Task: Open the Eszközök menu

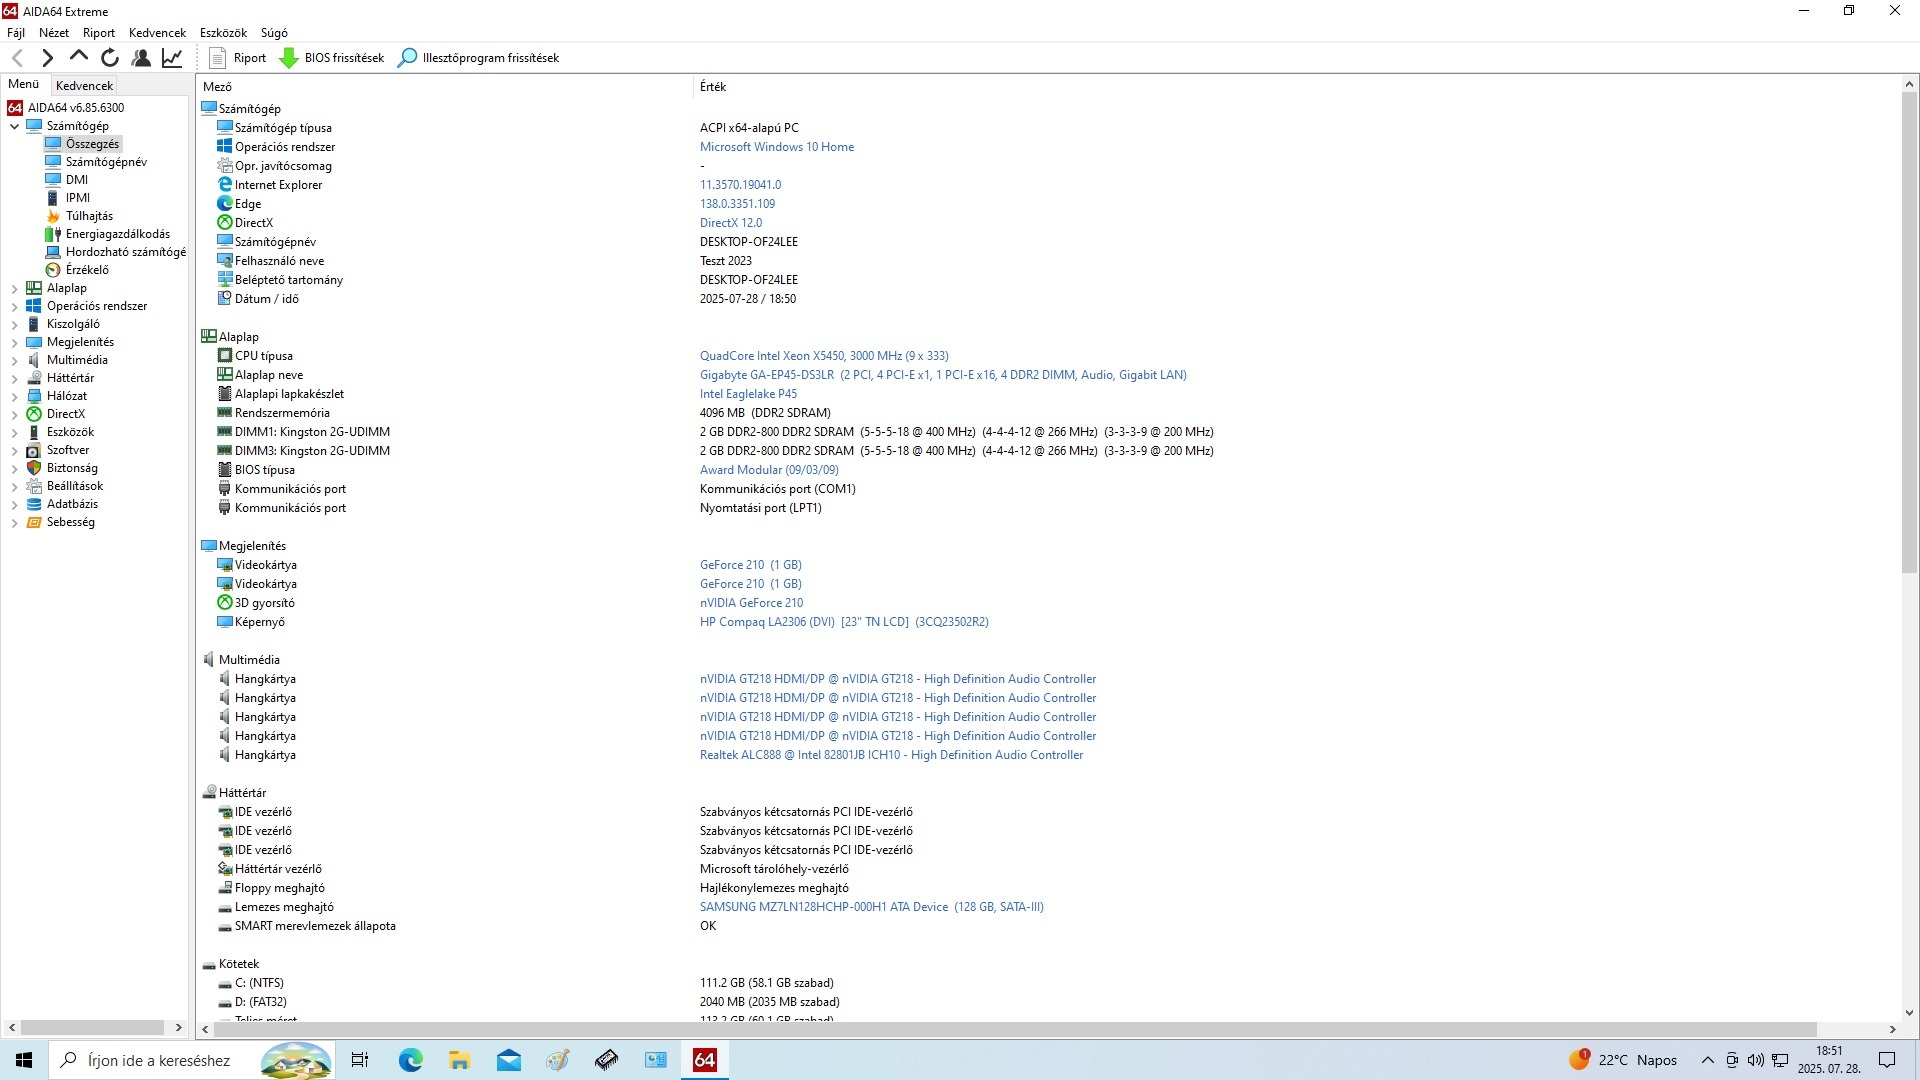Action: (x=223, y=33)
